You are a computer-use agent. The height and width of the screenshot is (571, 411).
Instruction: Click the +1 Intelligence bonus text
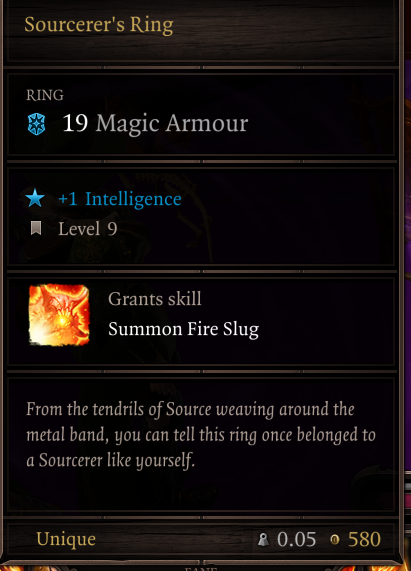pos(120,199)
